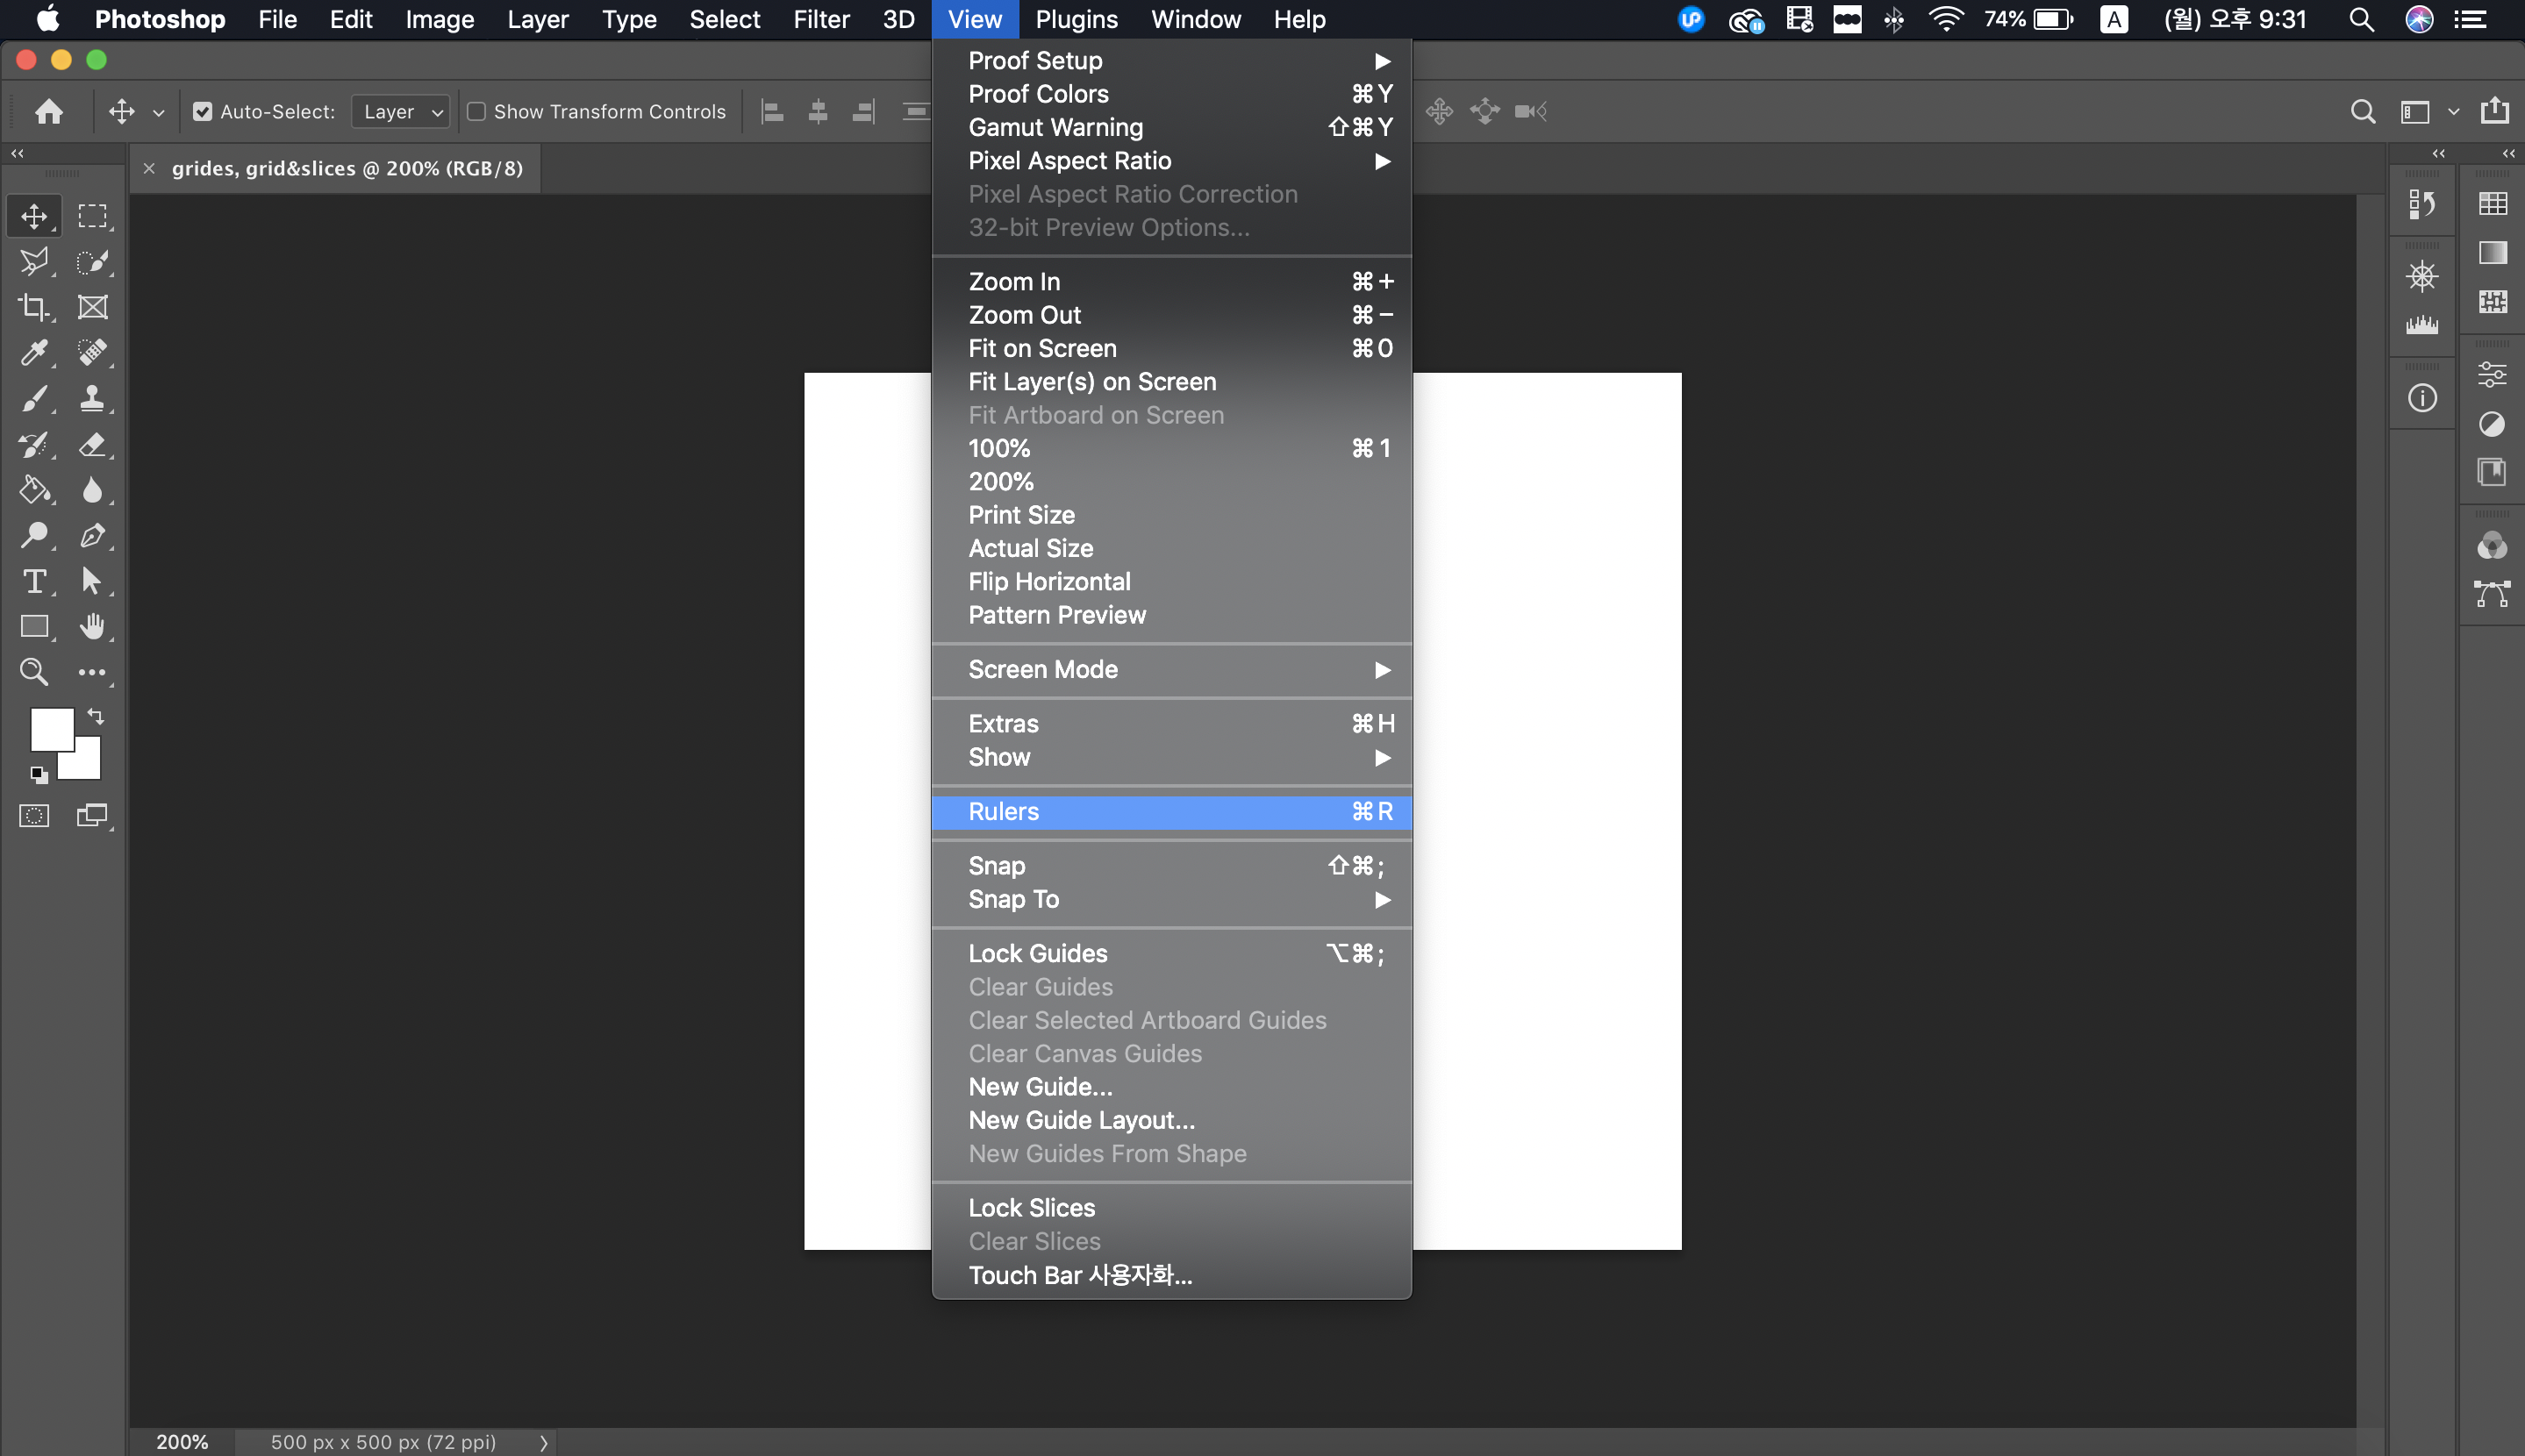
Task: Toggle Quick Mask mode icon
Action: (x=34, y=816)
